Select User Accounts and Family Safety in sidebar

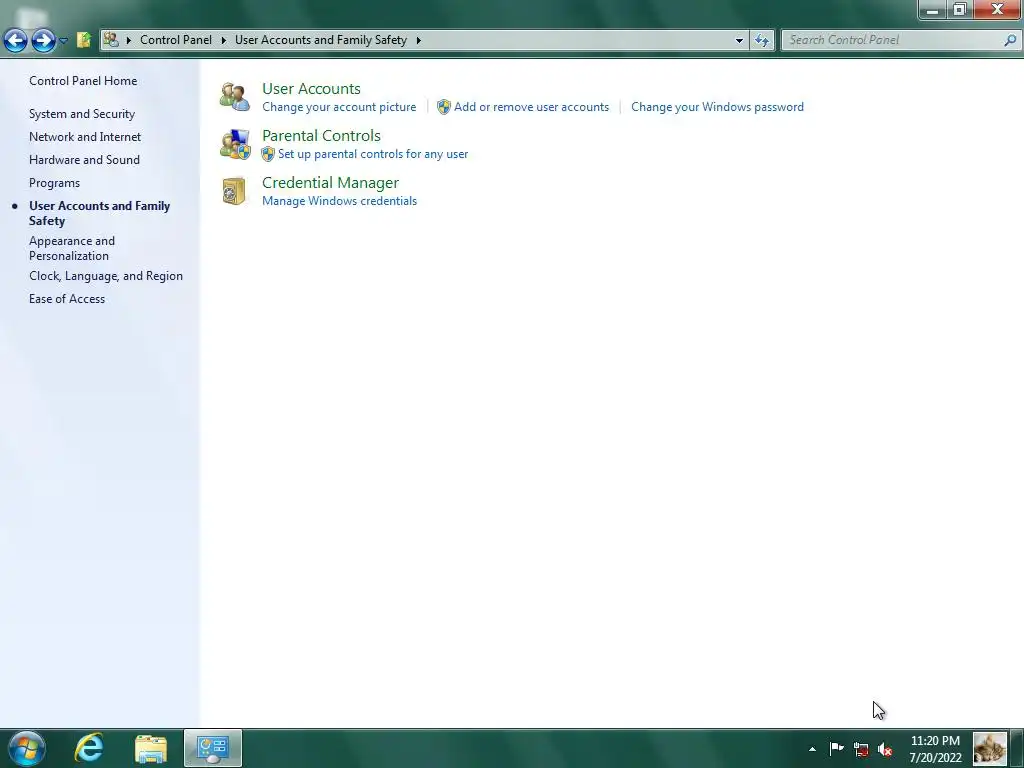pyautogui.click(x=99, y=213)
